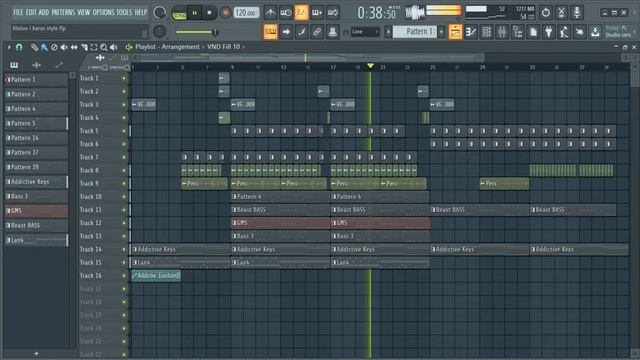
Task: Click plus button beside Pattern 1
Action: click(x=441, y=32)
